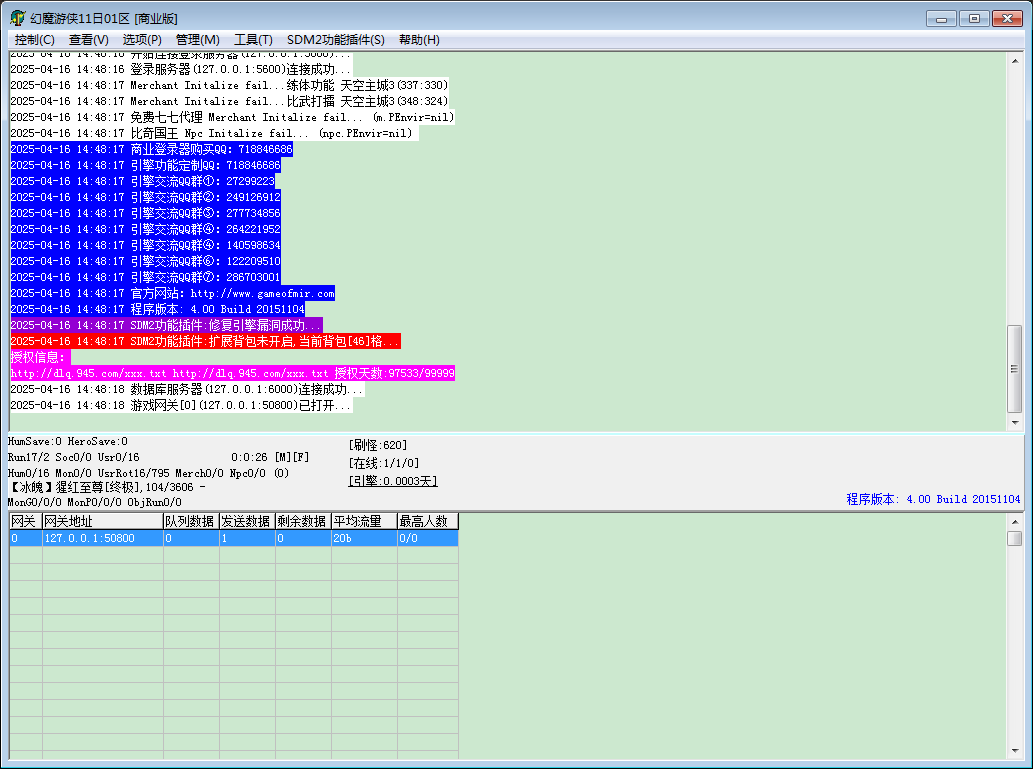Screen dimensions: 1033x769
Task: Click the 网关 column header
Action: tap(26, 521)
